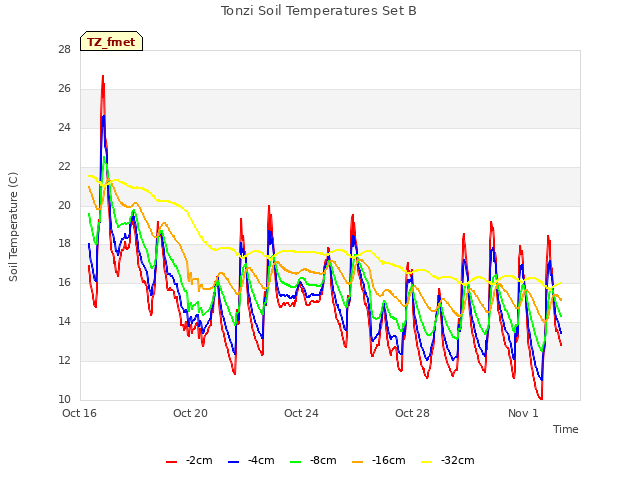Click the chart title Tonzi Soil Temperatures Set B
Screen dimensions: 640x480
pos(319,11)
